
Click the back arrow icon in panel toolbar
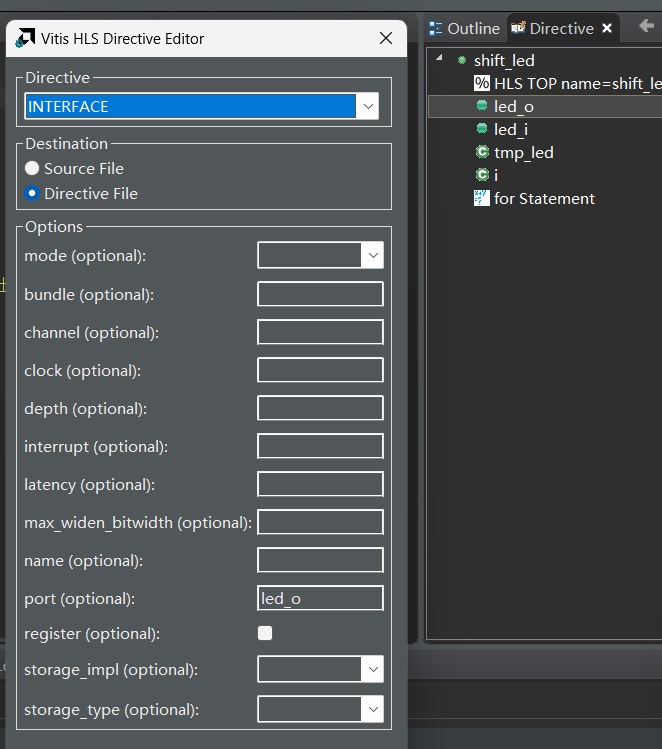click(646, 26)
